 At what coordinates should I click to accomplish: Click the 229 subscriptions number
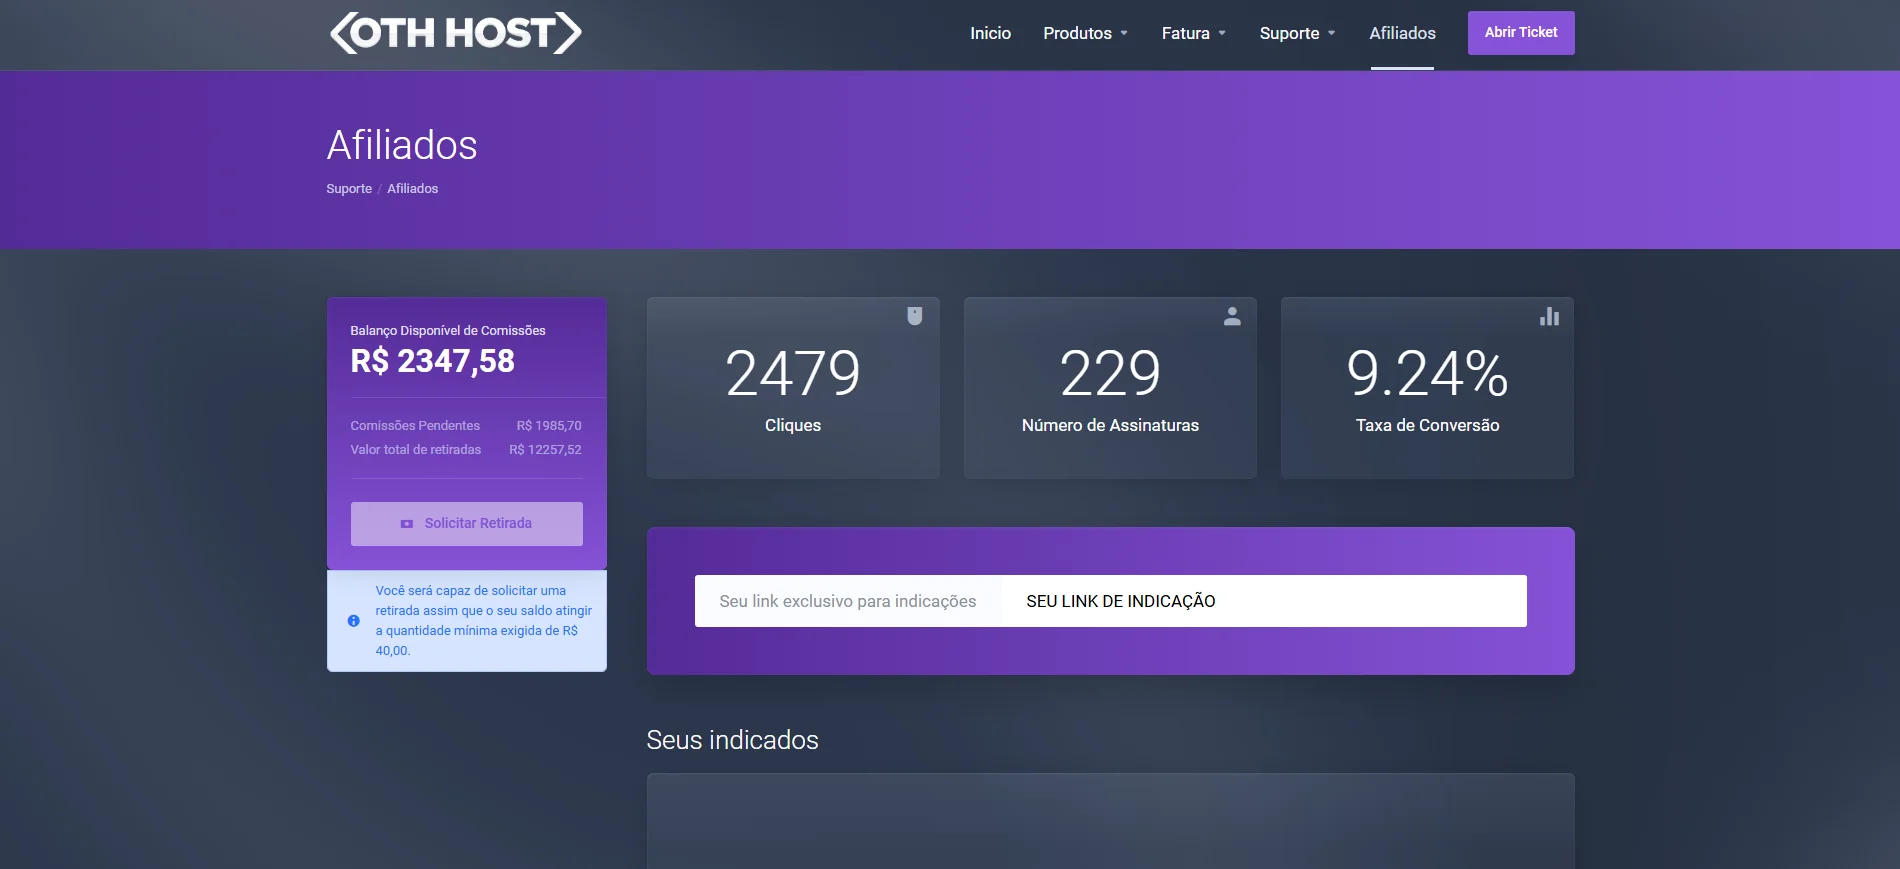(1110, 374)
